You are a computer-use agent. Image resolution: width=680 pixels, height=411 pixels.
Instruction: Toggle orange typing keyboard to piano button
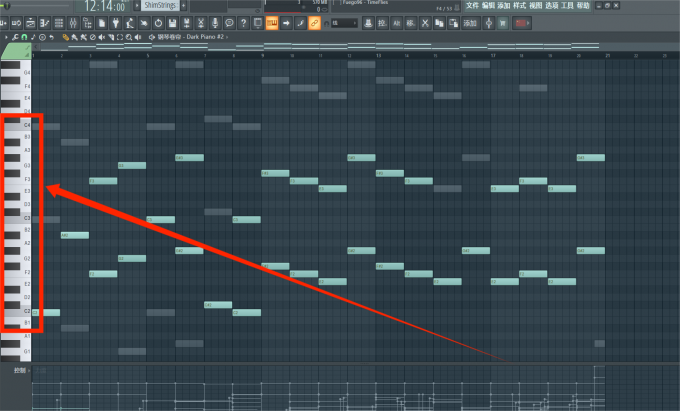tap(272, 23)
